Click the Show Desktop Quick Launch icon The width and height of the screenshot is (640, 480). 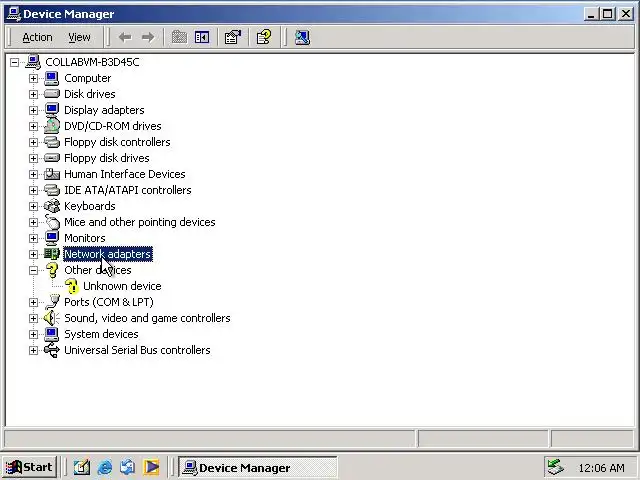coord(82,467)
